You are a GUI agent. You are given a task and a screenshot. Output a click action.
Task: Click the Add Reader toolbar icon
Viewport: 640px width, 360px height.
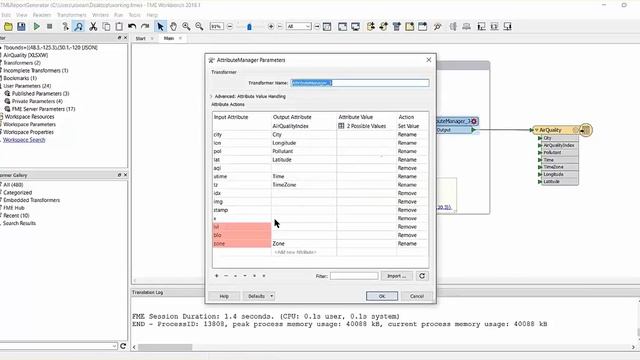tap(371, 27)
